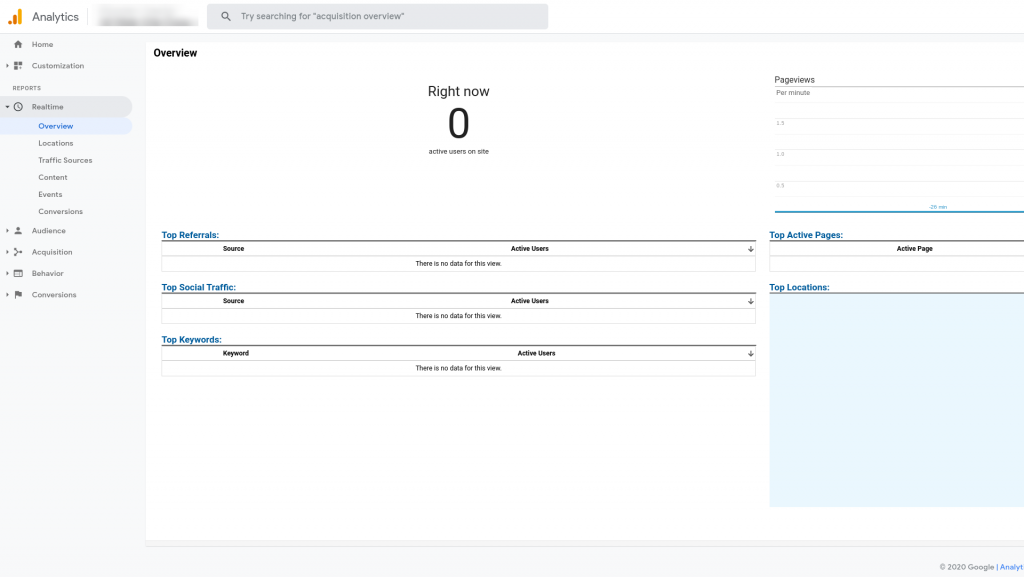The height and width of the screenshot is (577, 1024).
Task: Click the Customization dashboard icon
Action: click(18, 66)
